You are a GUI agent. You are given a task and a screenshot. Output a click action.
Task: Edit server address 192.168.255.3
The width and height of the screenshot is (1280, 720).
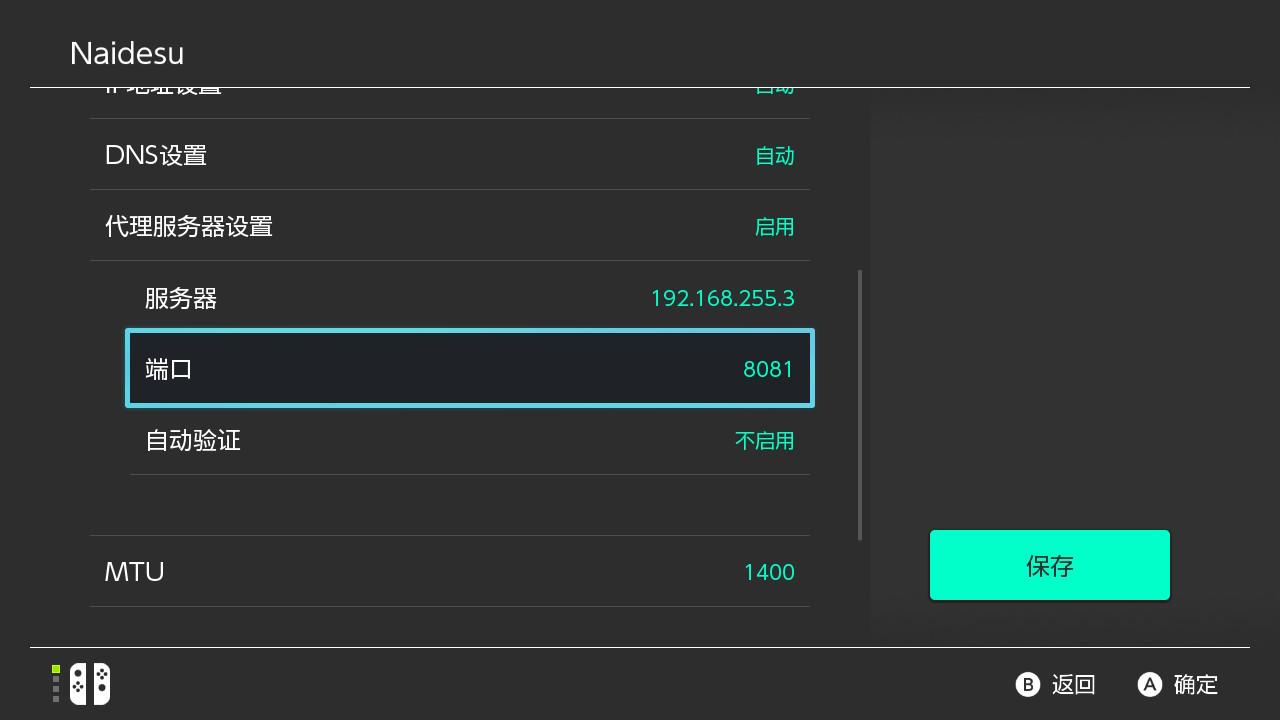(722, 298)
